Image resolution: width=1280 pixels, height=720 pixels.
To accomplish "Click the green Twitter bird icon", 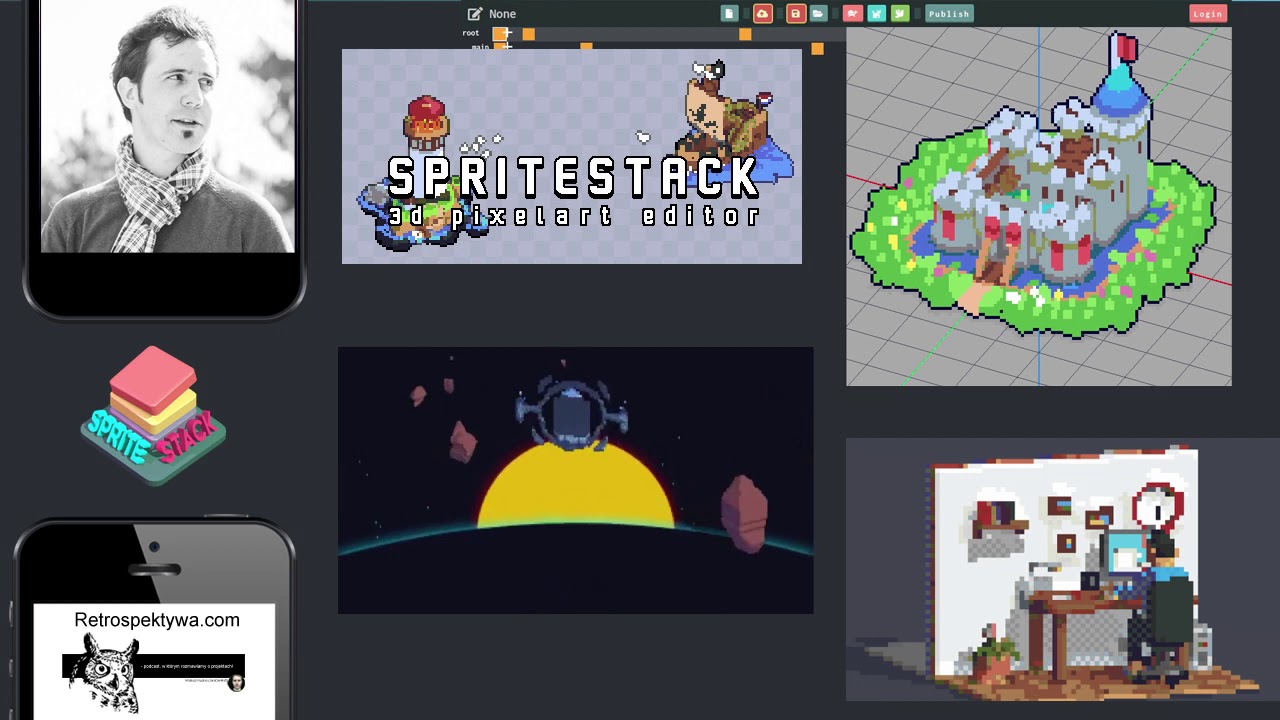I will pyautogui.click(x=900, y=13).
